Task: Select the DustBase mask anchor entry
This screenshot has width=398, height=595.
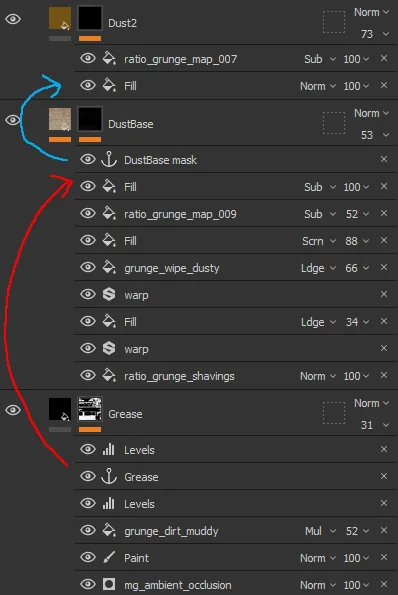Action: (x=235, y=160)
